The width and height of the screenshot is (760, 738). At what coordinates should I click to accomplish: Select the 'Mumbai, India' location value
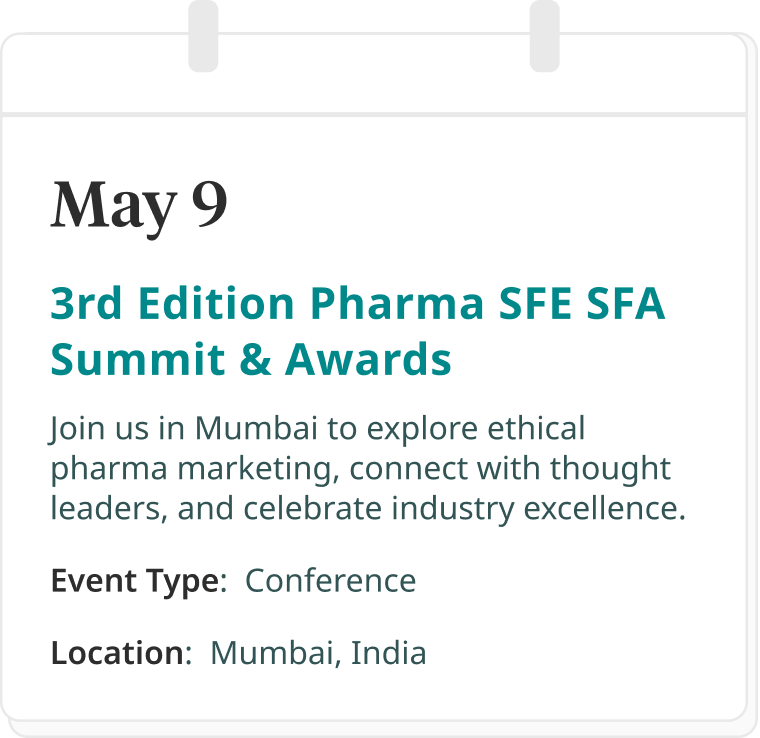[x=318, y=654]
